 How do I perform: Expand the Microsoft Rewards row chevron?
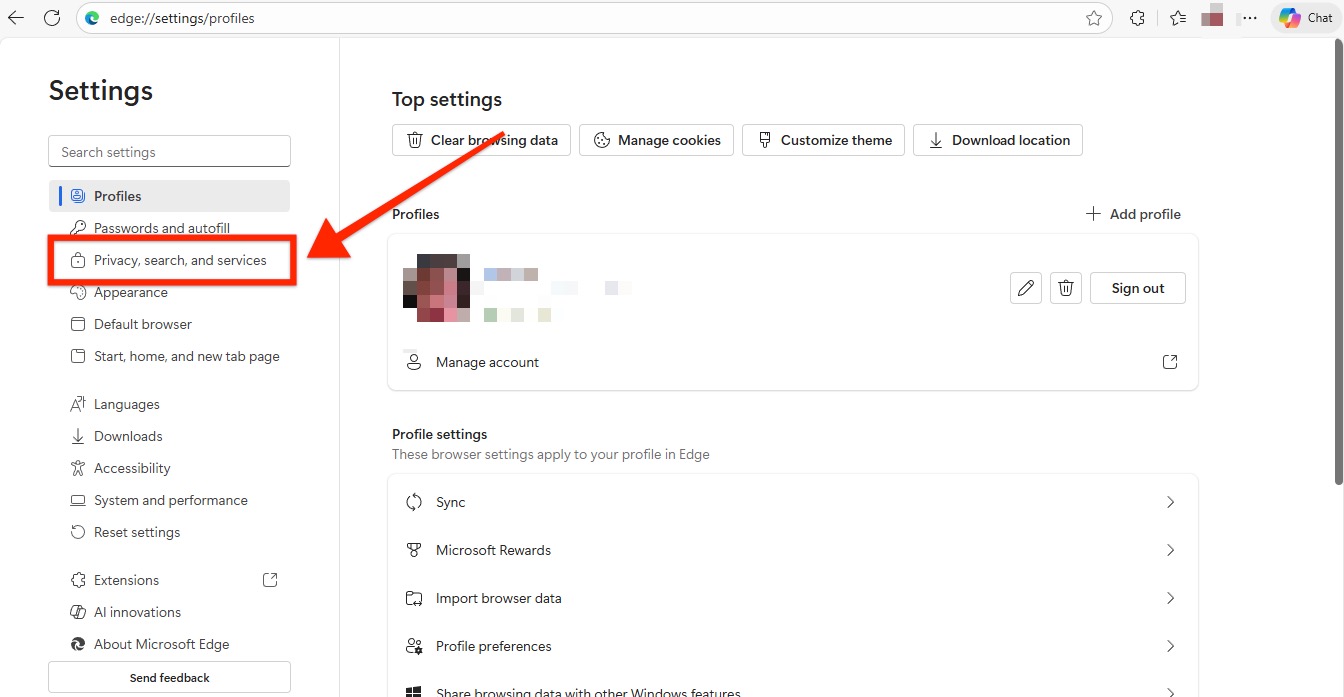(1170, 550)
